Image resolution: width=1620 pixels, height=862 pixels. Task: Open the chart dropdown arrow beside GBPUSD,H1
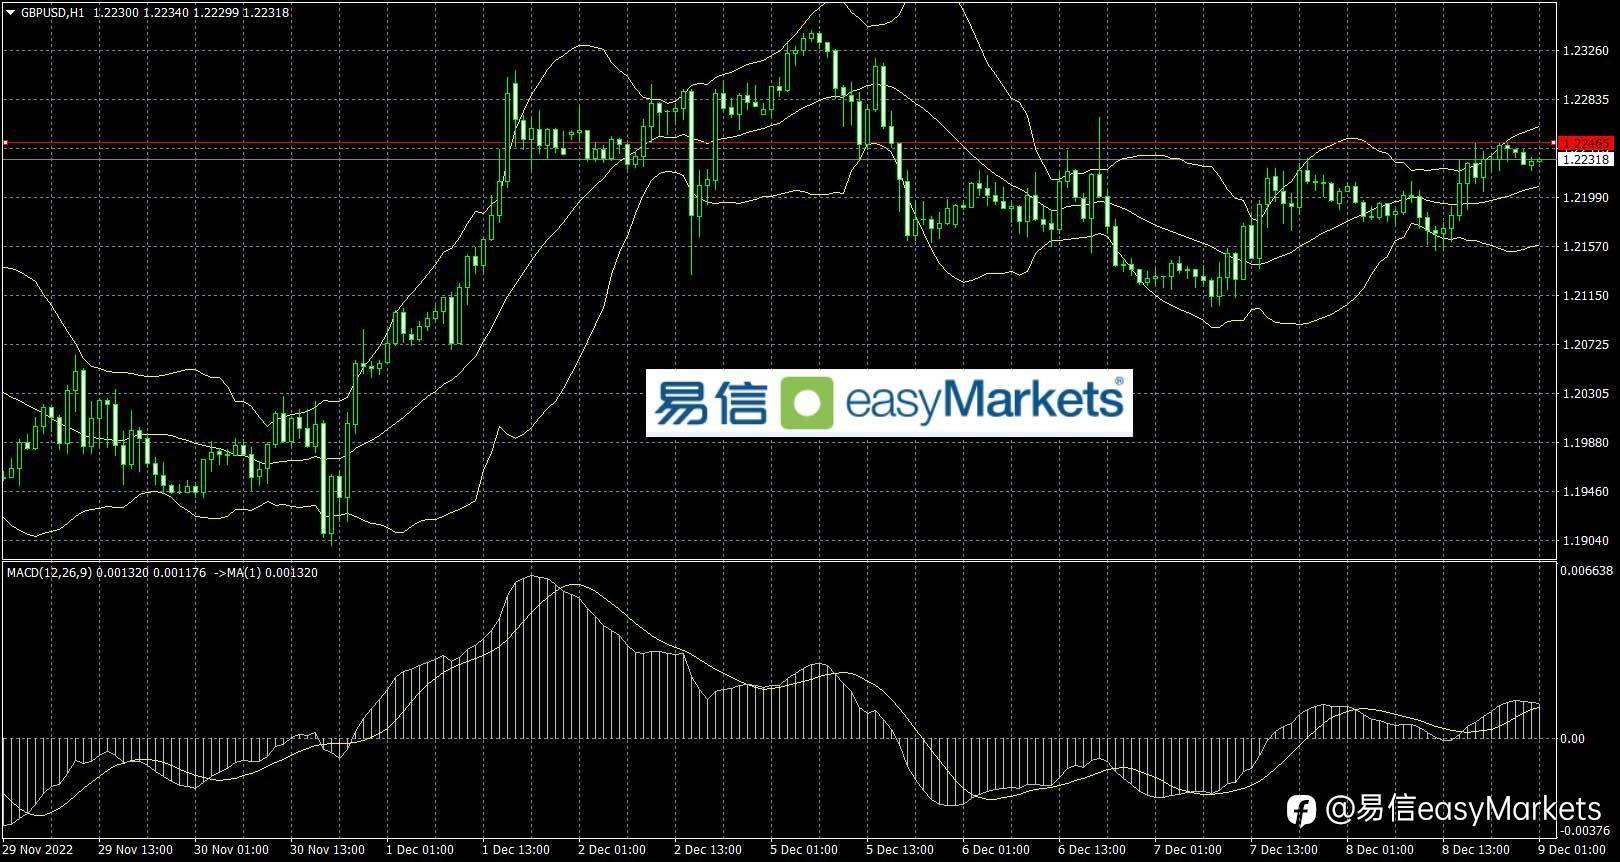[x=11, y=13]
